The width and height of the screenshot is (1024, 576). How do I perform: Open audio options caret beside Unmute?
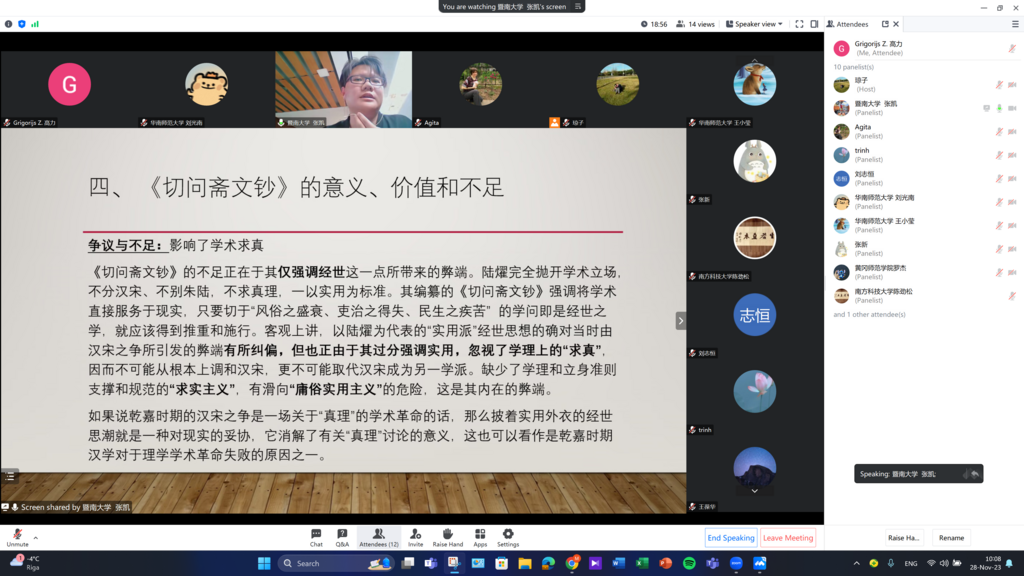(x=36, y=537)
